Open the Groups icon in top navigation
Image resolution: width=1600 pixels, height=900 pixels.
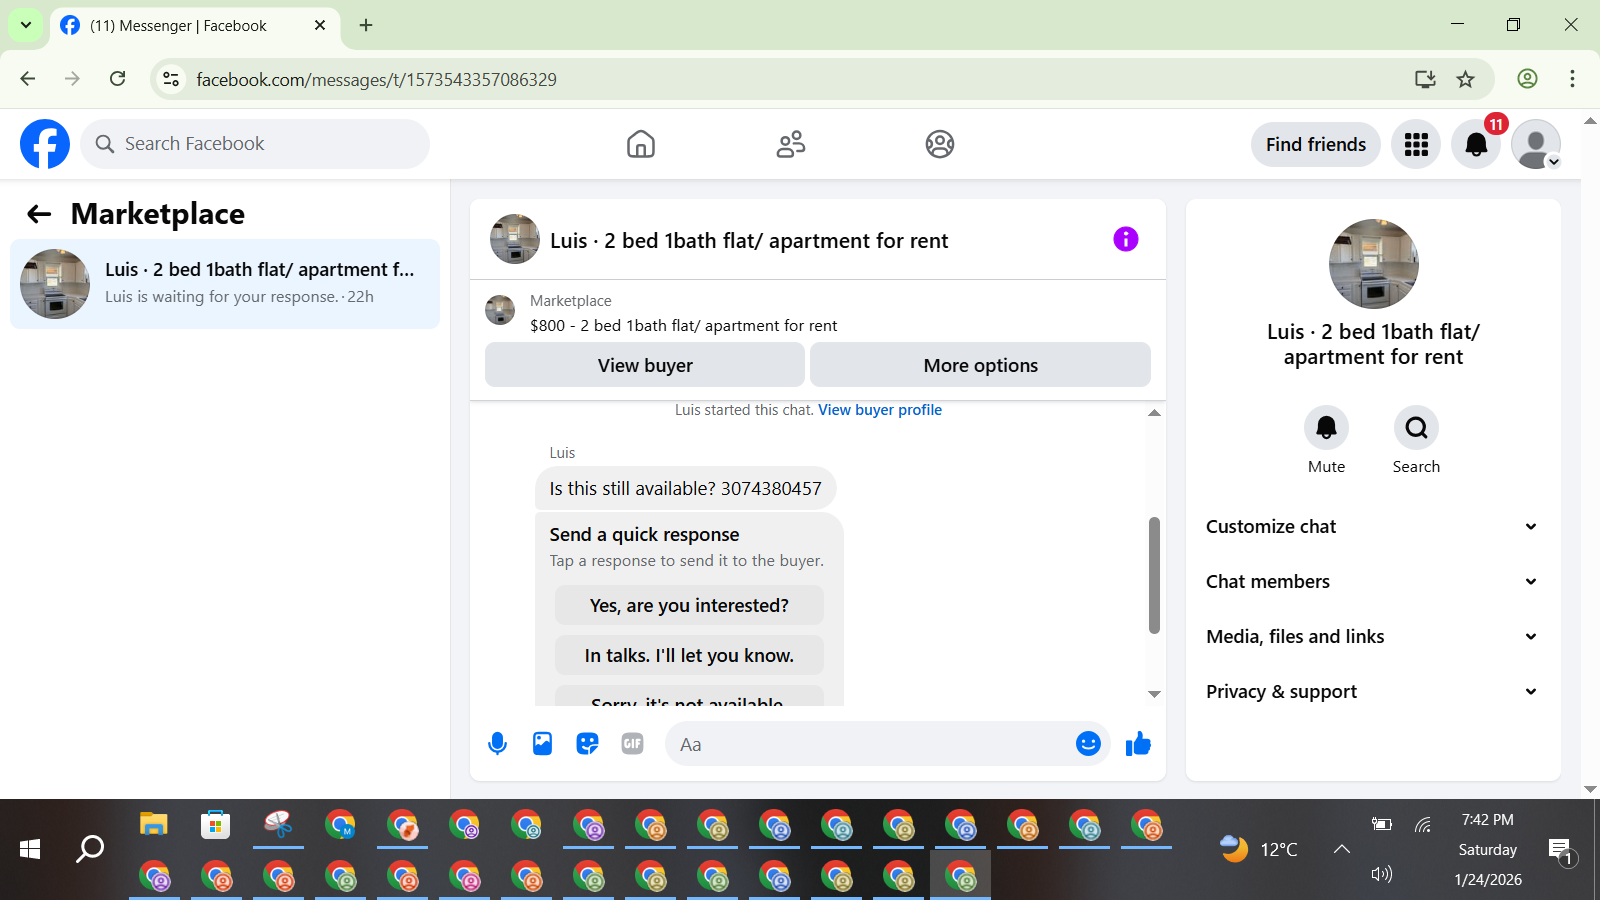940,144
